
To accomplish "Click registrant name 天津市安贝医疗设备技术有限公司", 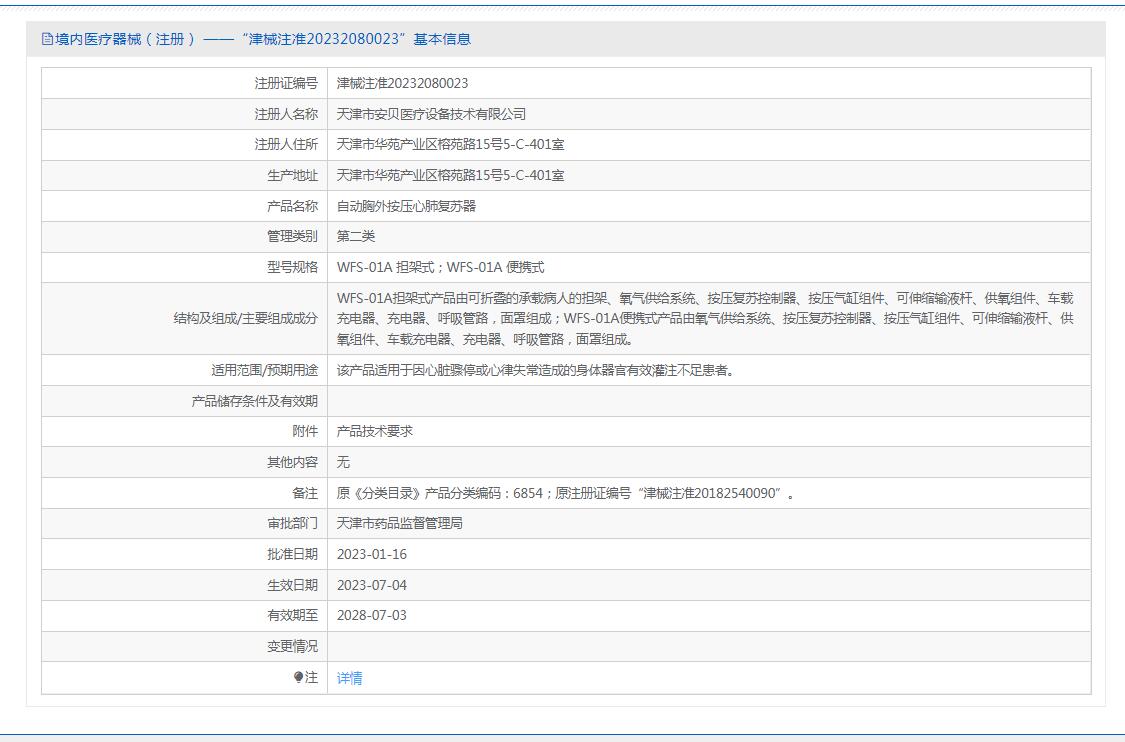I will 431,114.
